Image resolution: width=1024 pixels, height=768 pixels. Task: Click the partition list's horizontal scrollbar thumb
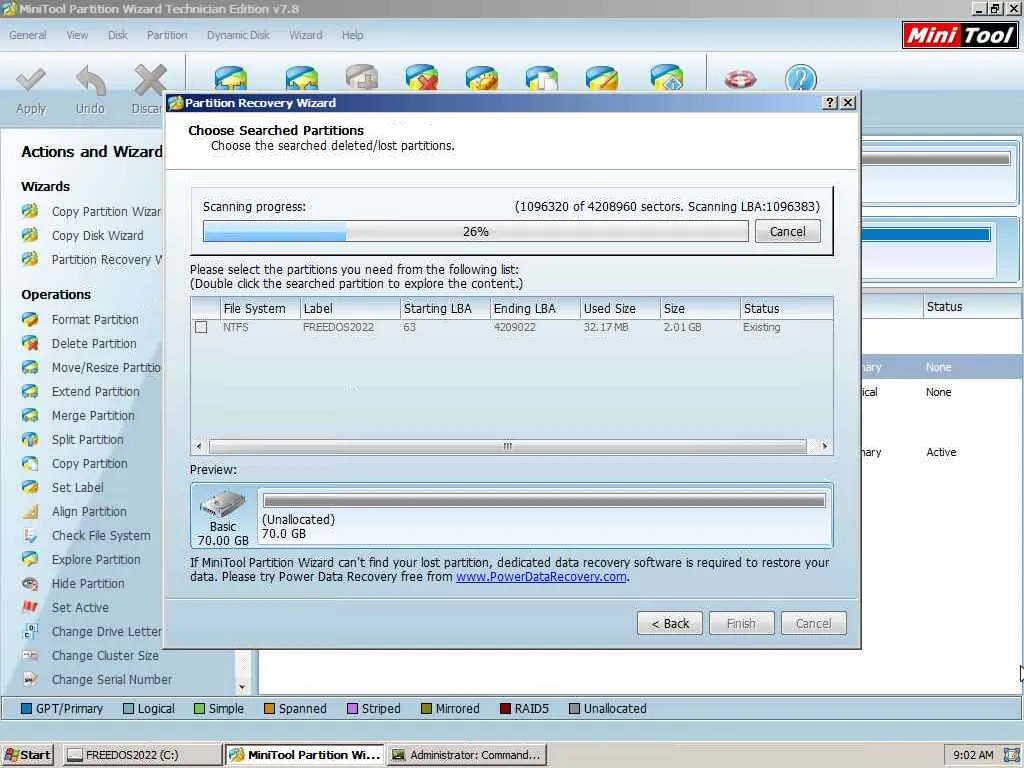click(x=507, y=446)
